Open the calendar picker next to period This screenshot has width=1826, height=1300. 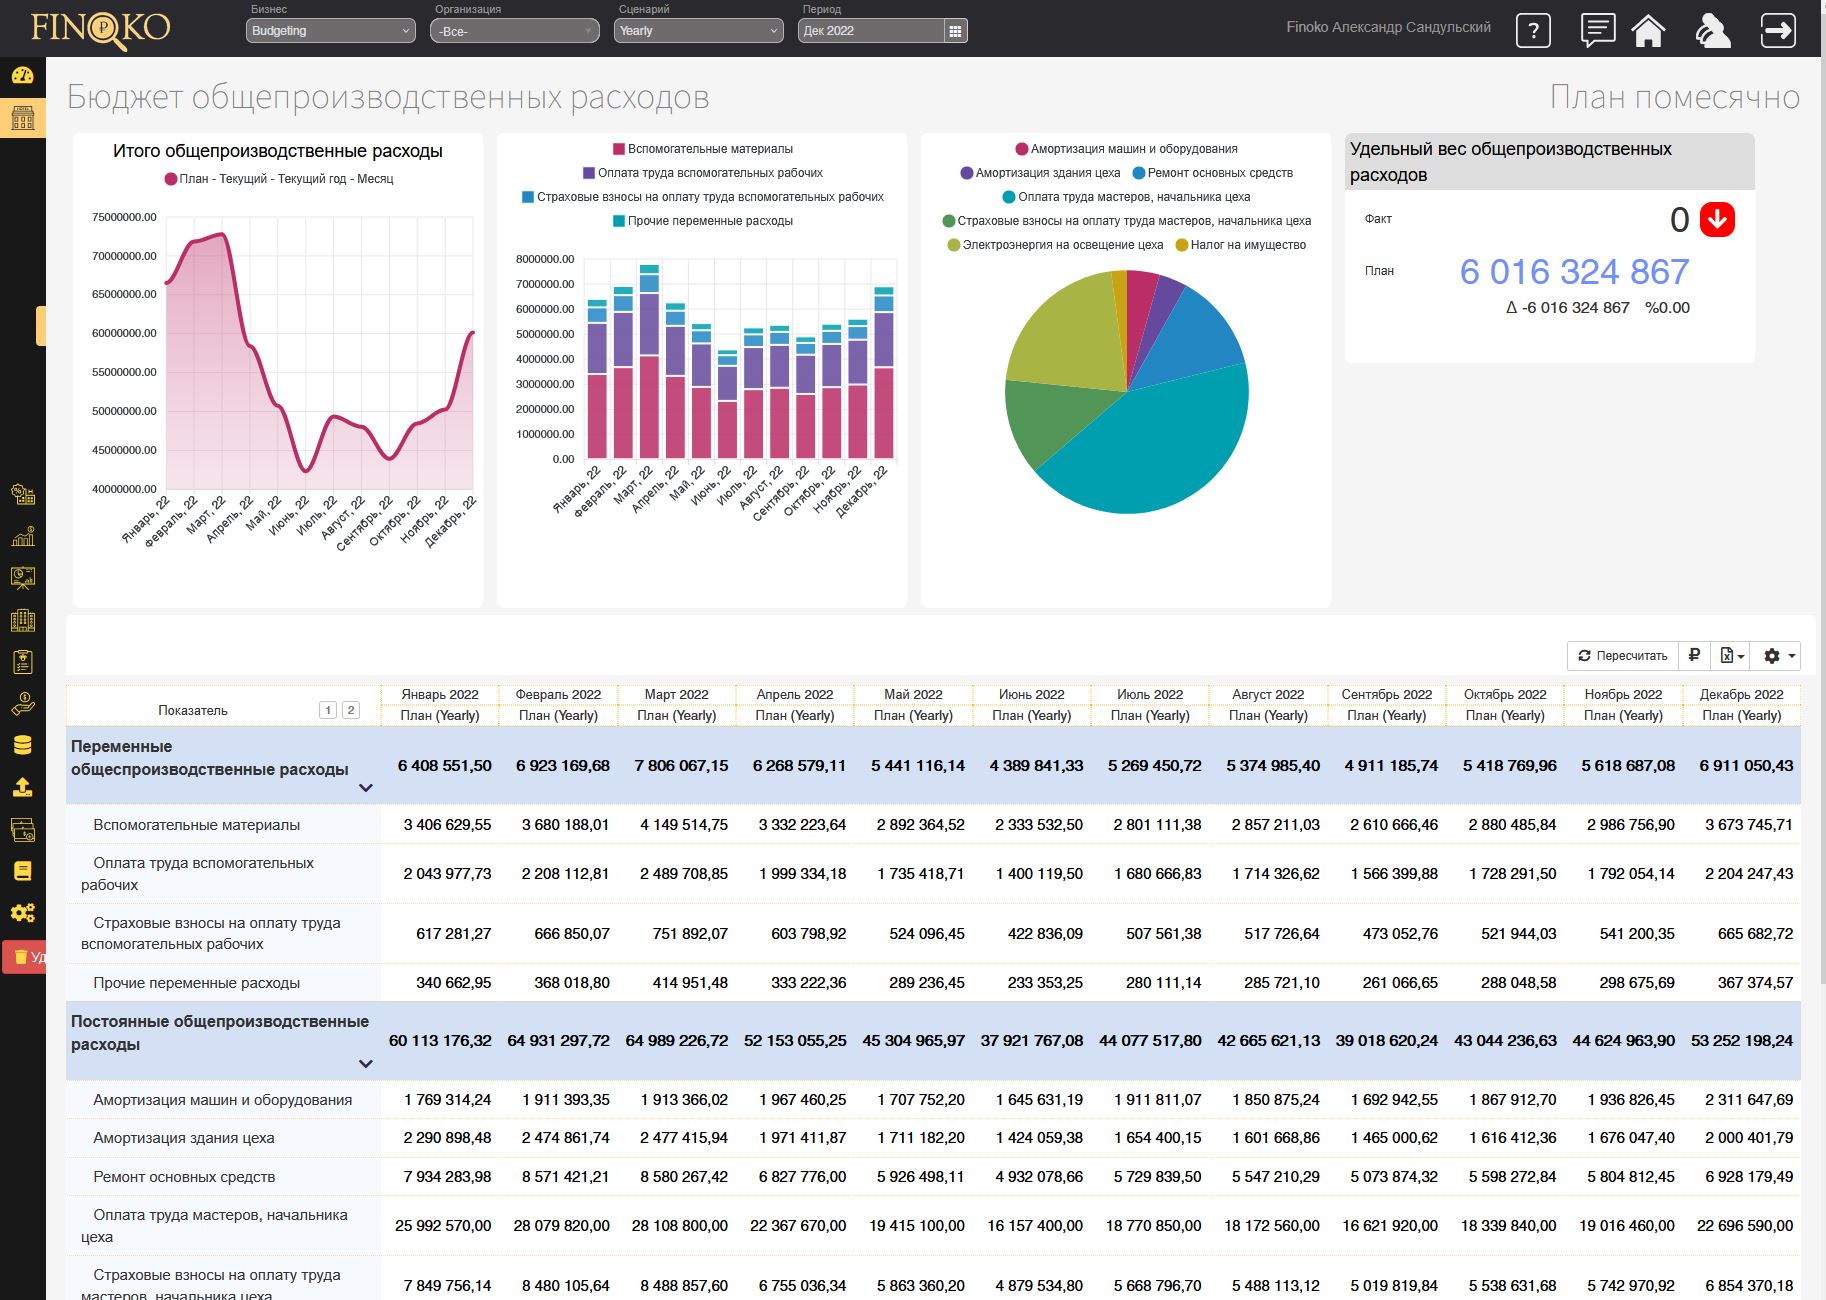coord(955,31)
